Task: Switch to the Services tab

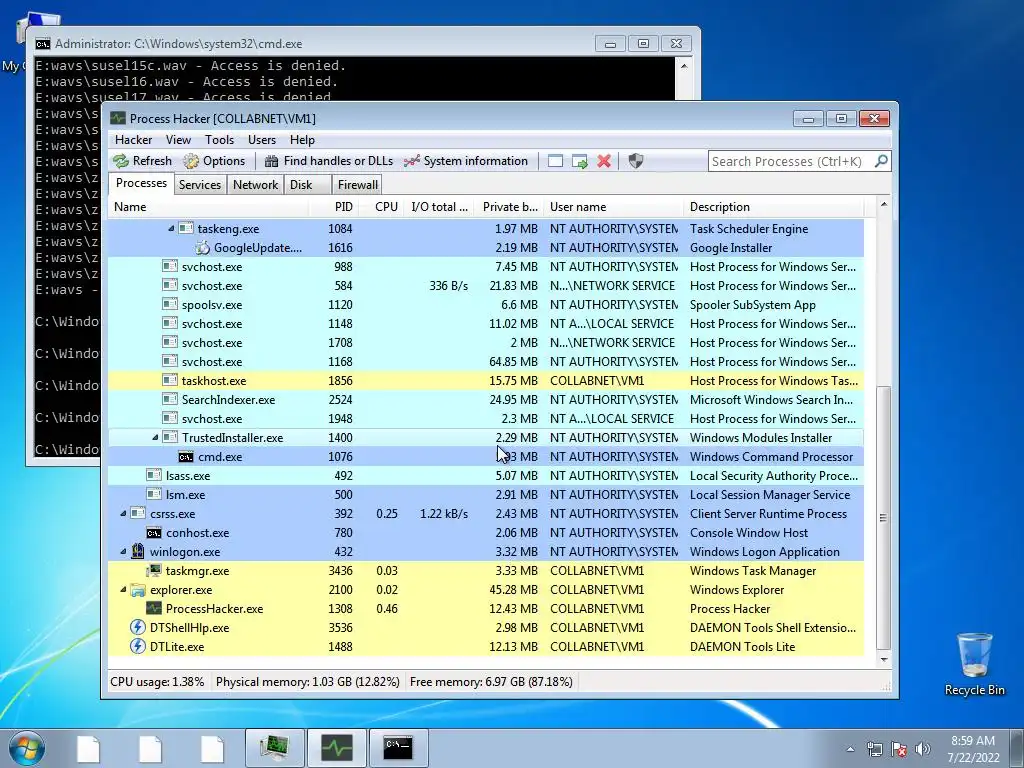Action: (200, 185)
